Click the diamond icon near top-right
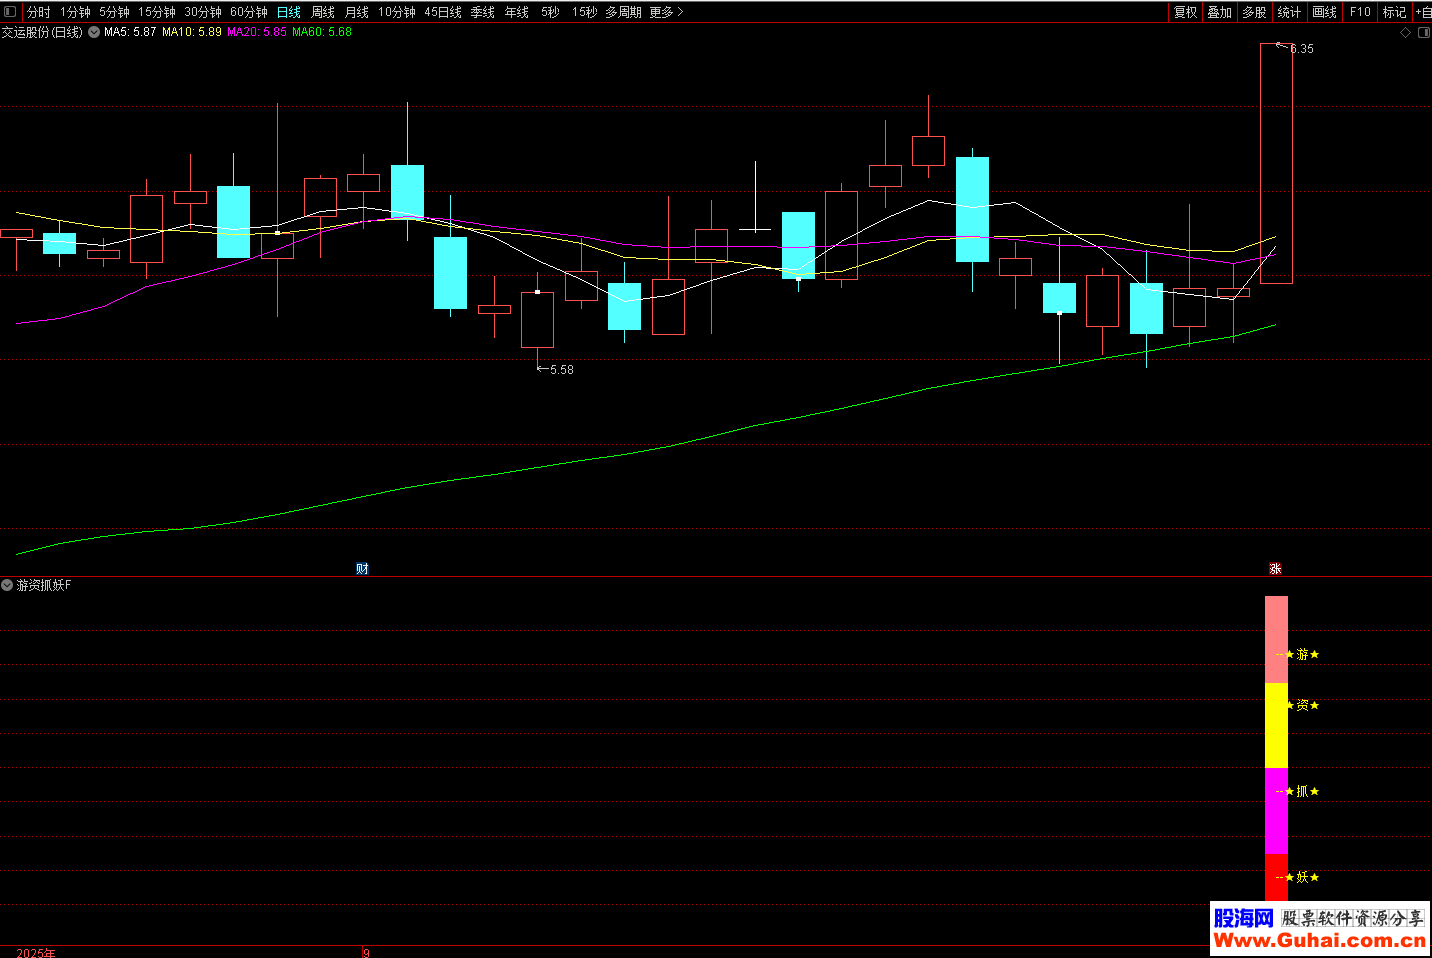Image resolution: width=1432 pixels, height=958 pixels. (x=1405, y=33)
